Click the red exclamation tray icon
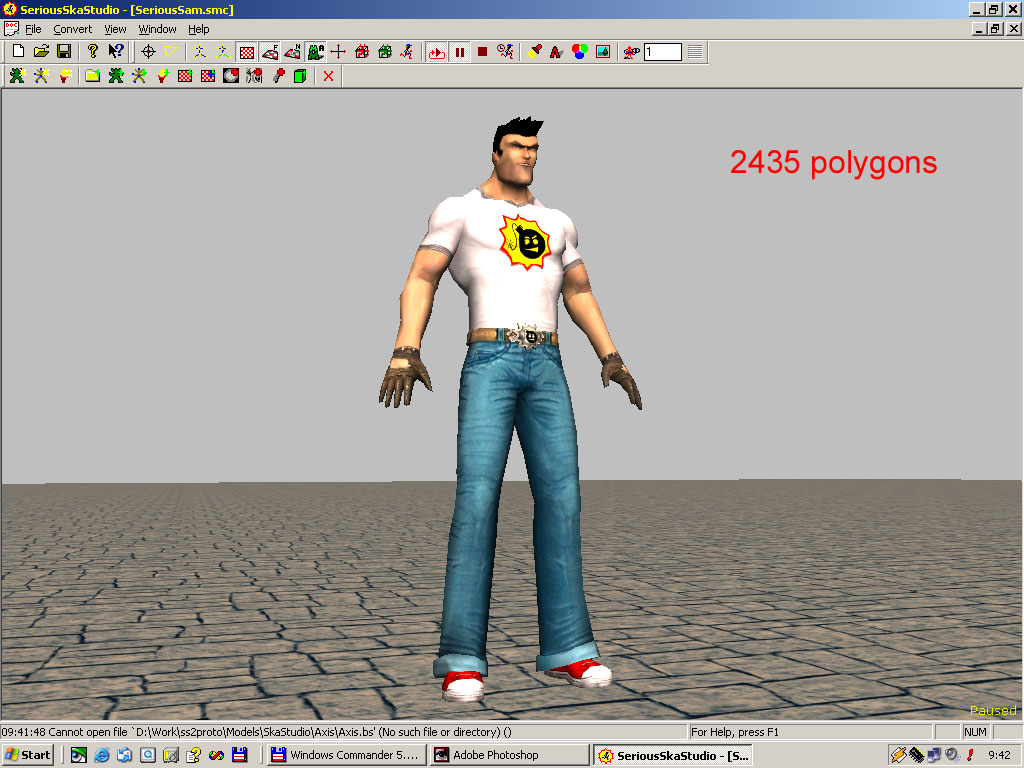The height and width of the screenshot is (768, 1024). 970,755
